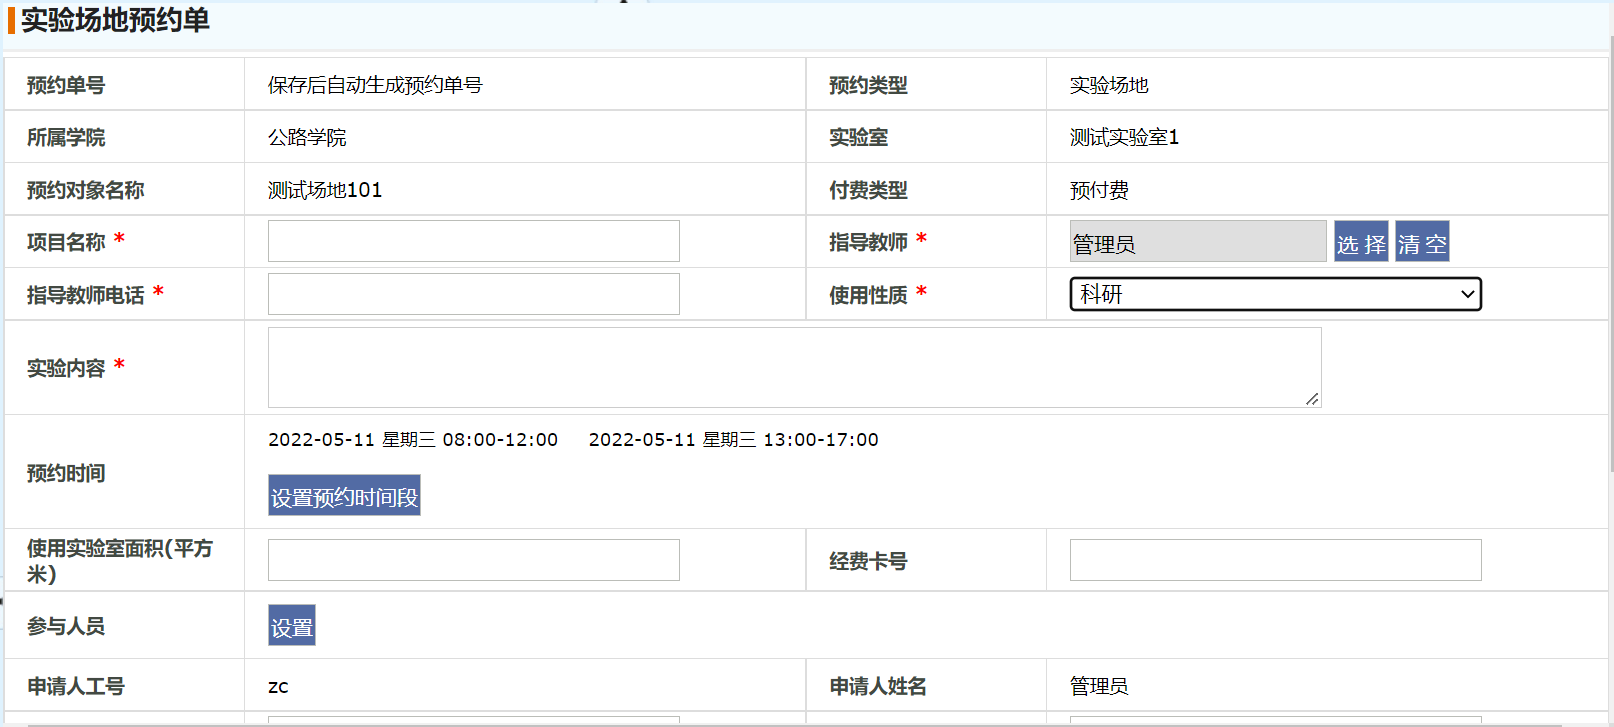Click the 13:00-17:00 reservation time entry
The image size is (1614, 727).
(733, 440)
